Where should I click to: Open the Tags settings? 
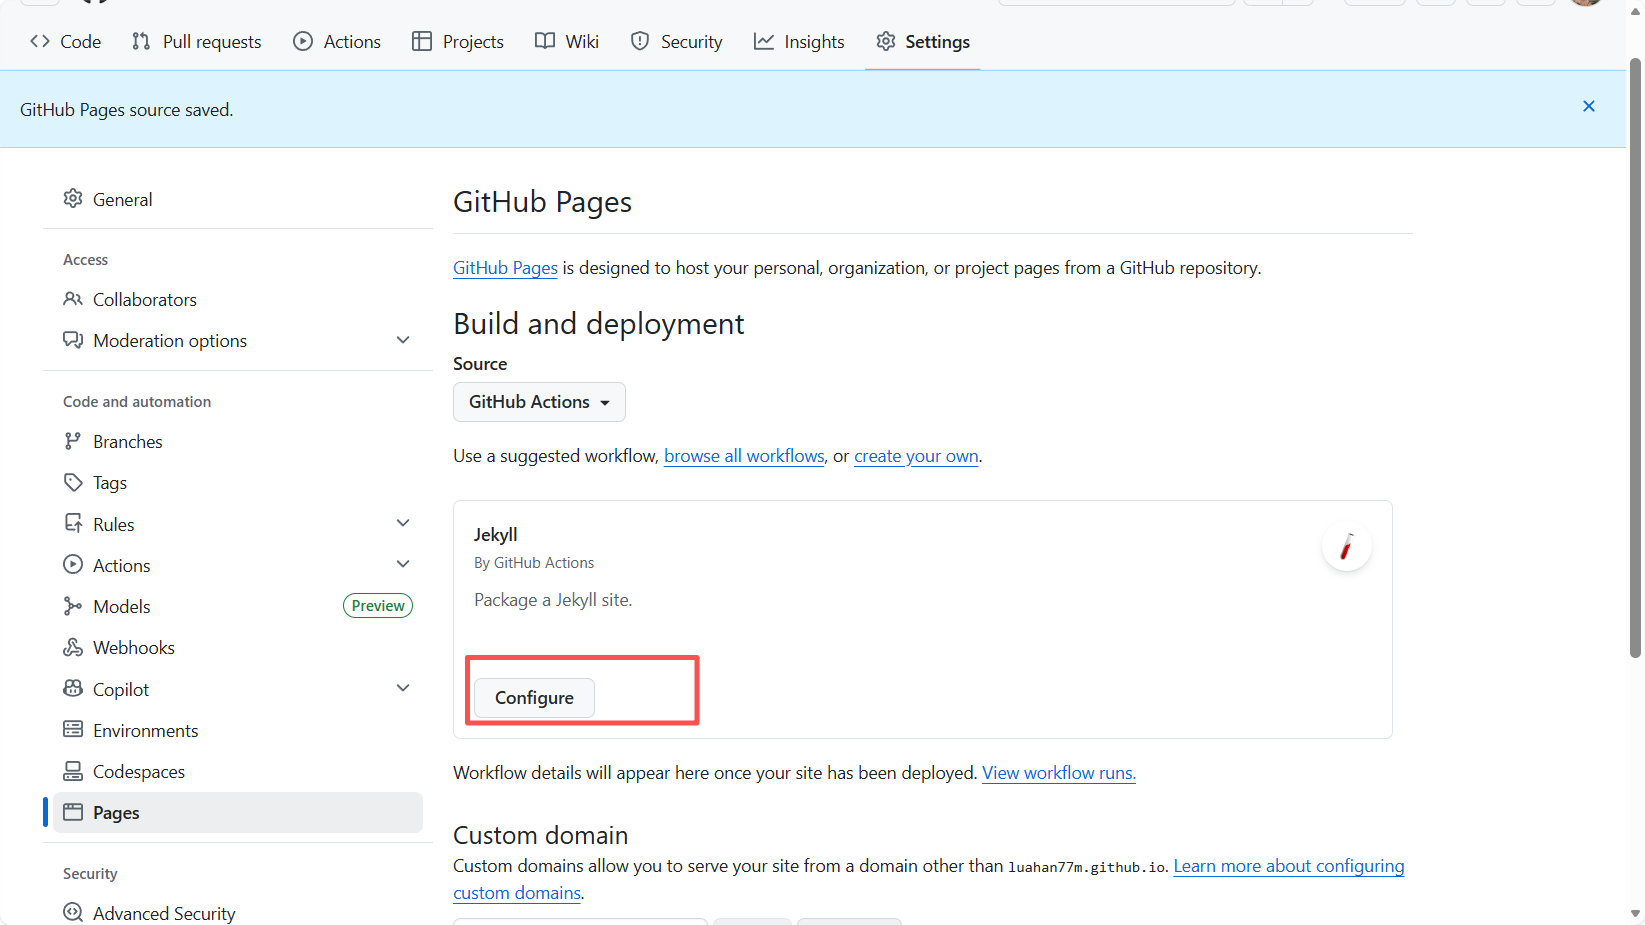[109, 483]
